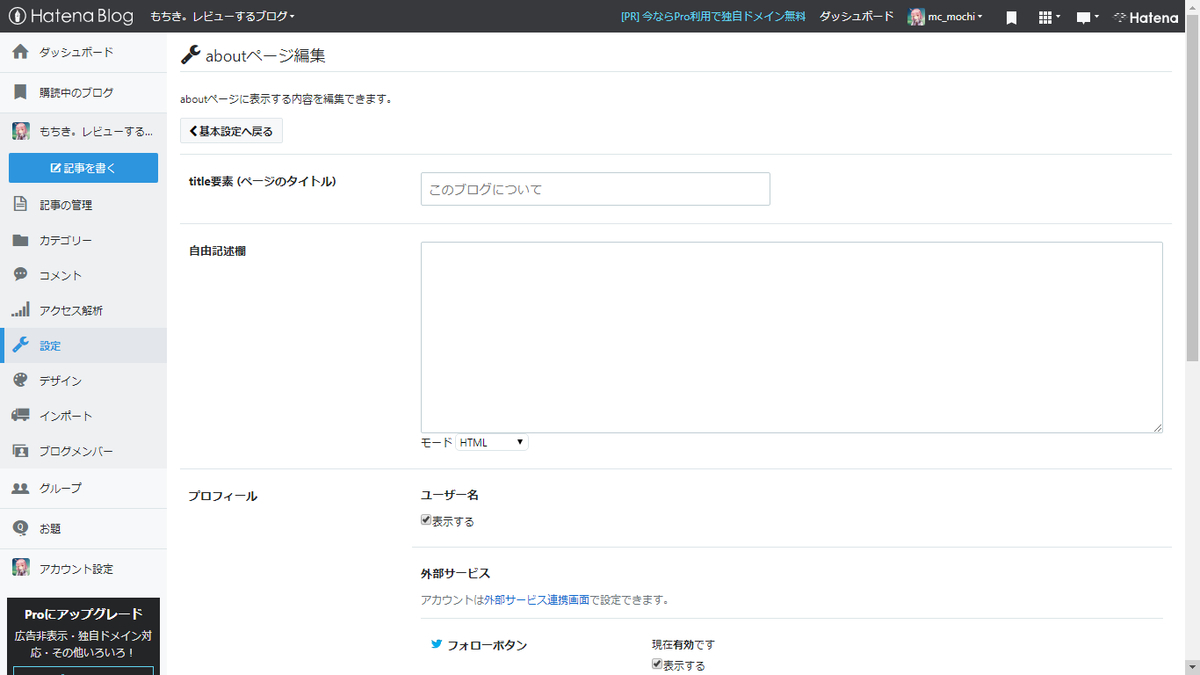Disable 表示する for フォローボタン
The width and height of the screenshot is (1200, 675).
tap(656, 664)
